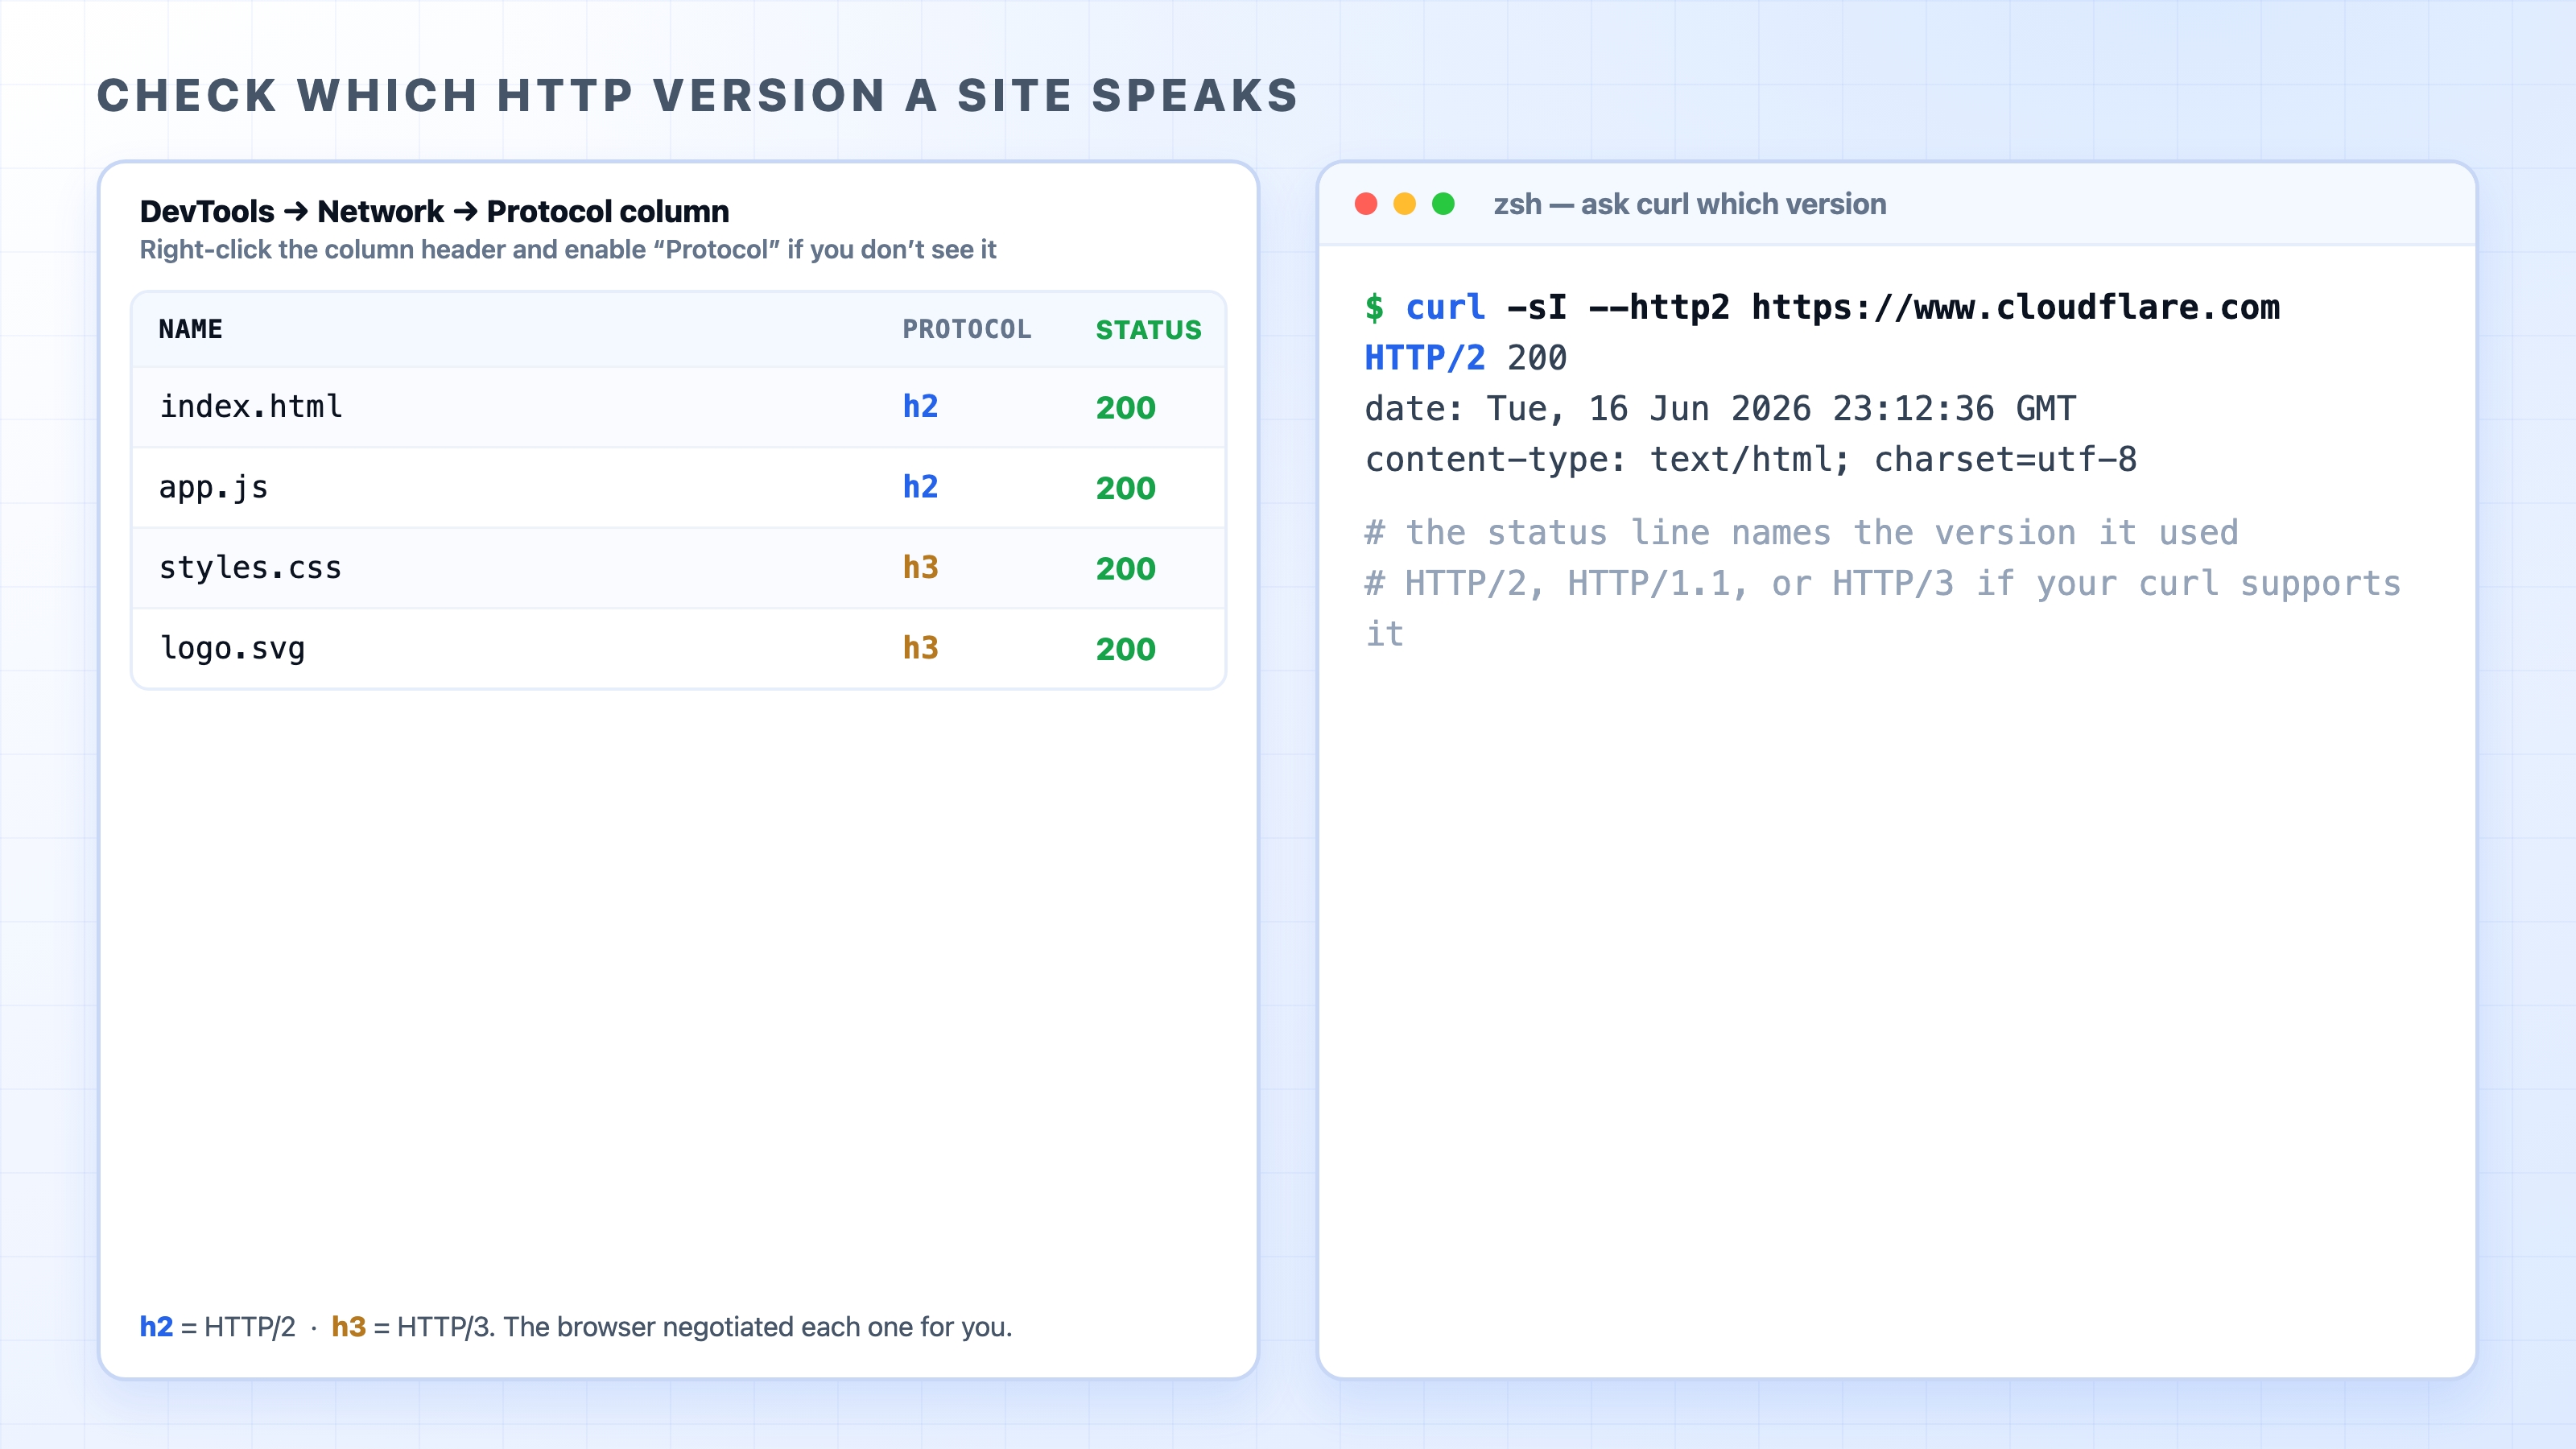This screenshot has height=1449, width=2576.
Task: Click the STATUS column header
Action: pyautogui.click(x=1148, y=329)
